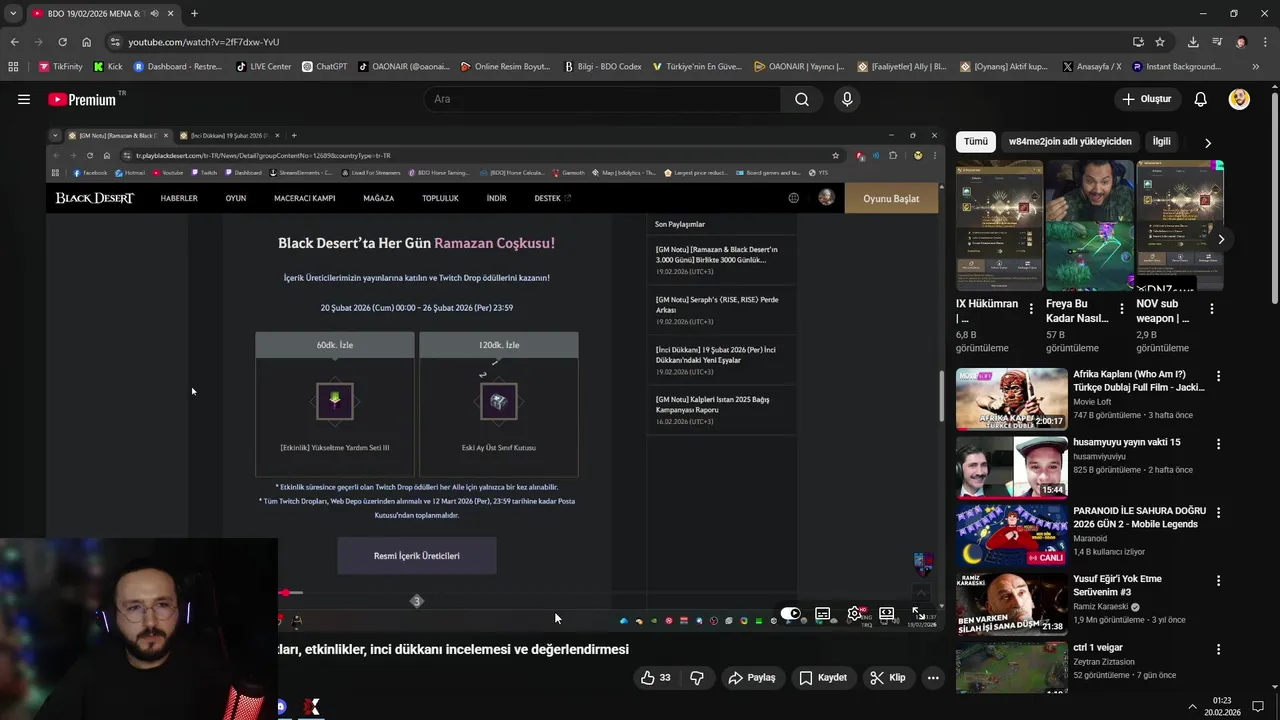Image resolution: width=1280 pixels, height=720 pixels.
Task: Open options for Afrika Kaplanı video
Action: [1218, 376]
